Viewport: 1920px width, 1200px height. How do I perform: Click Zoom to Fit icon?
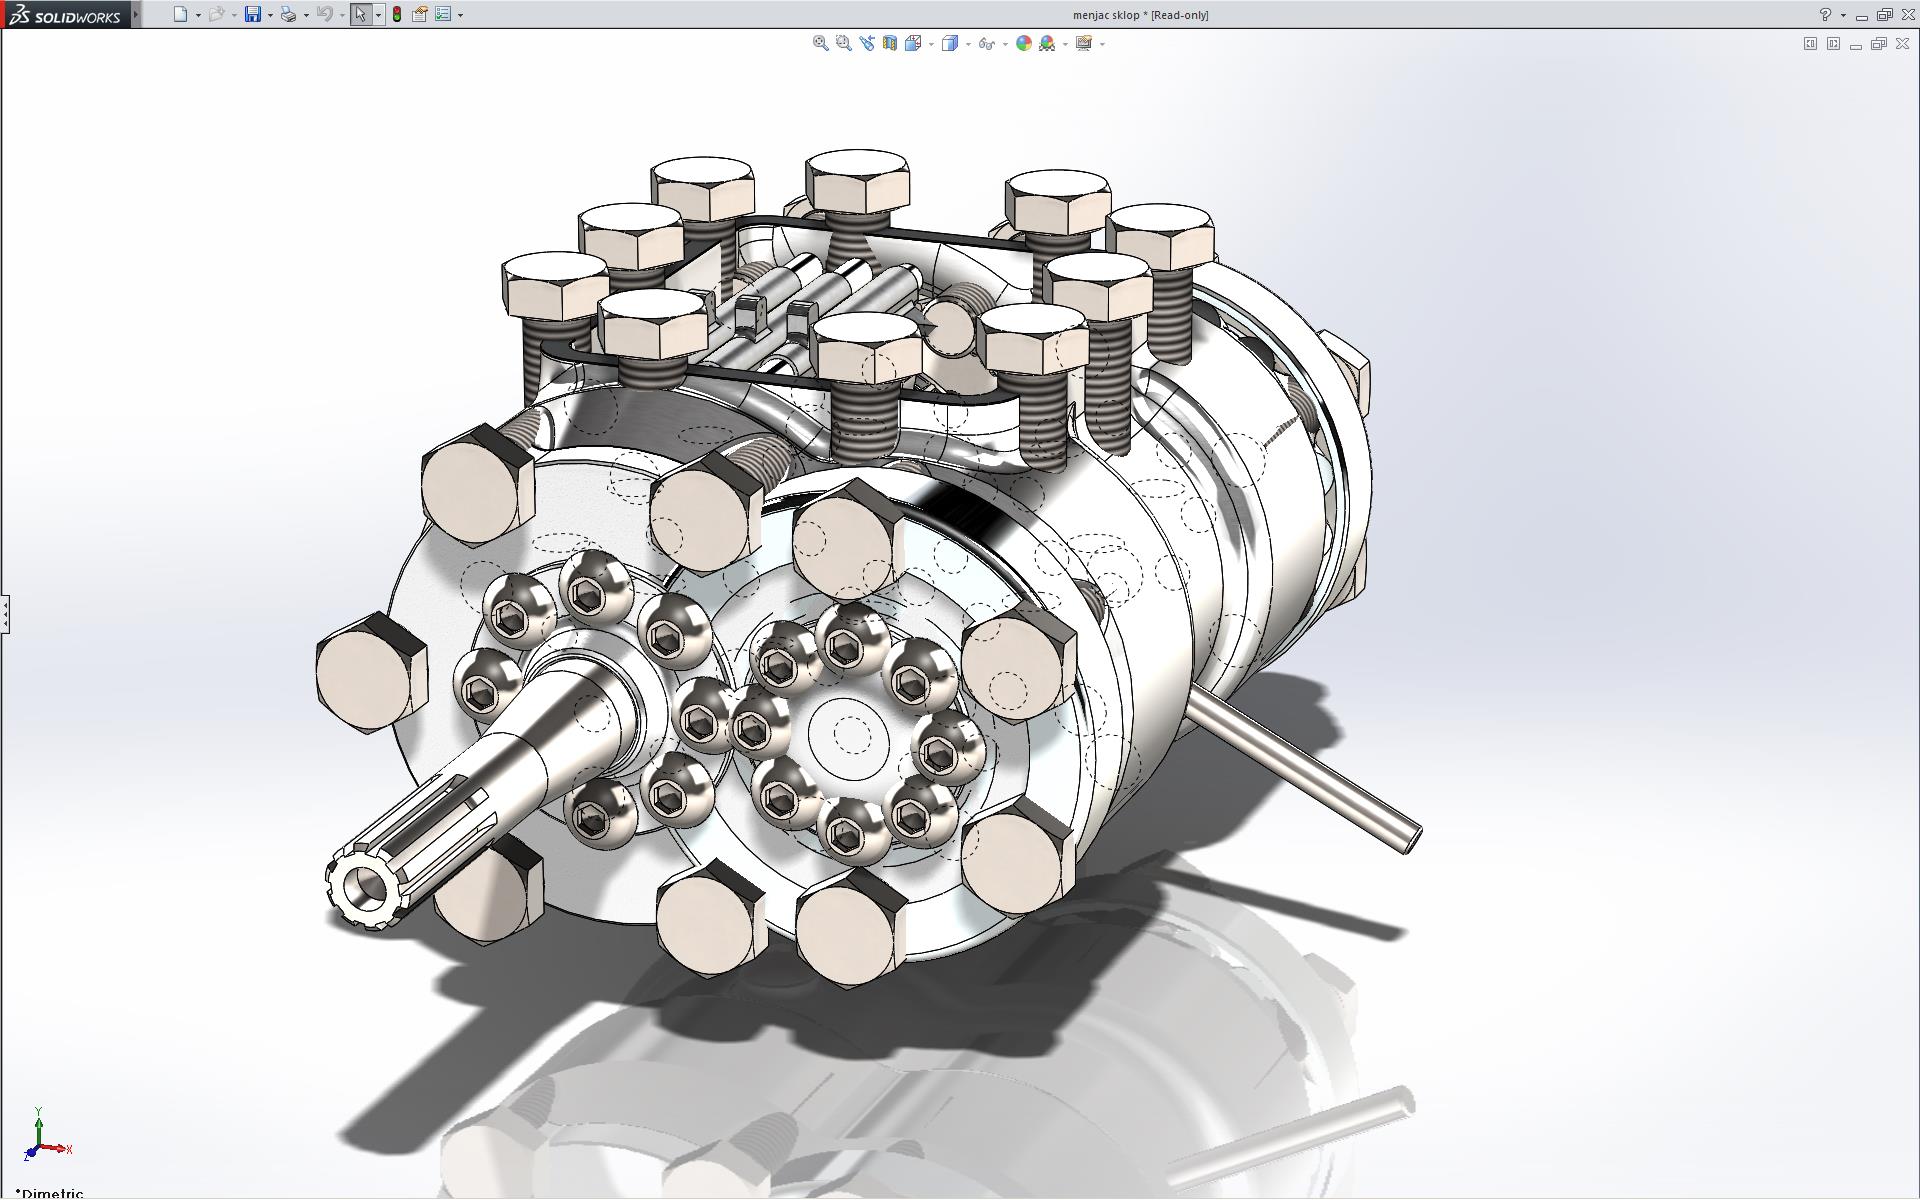click(x=820, y=43)
